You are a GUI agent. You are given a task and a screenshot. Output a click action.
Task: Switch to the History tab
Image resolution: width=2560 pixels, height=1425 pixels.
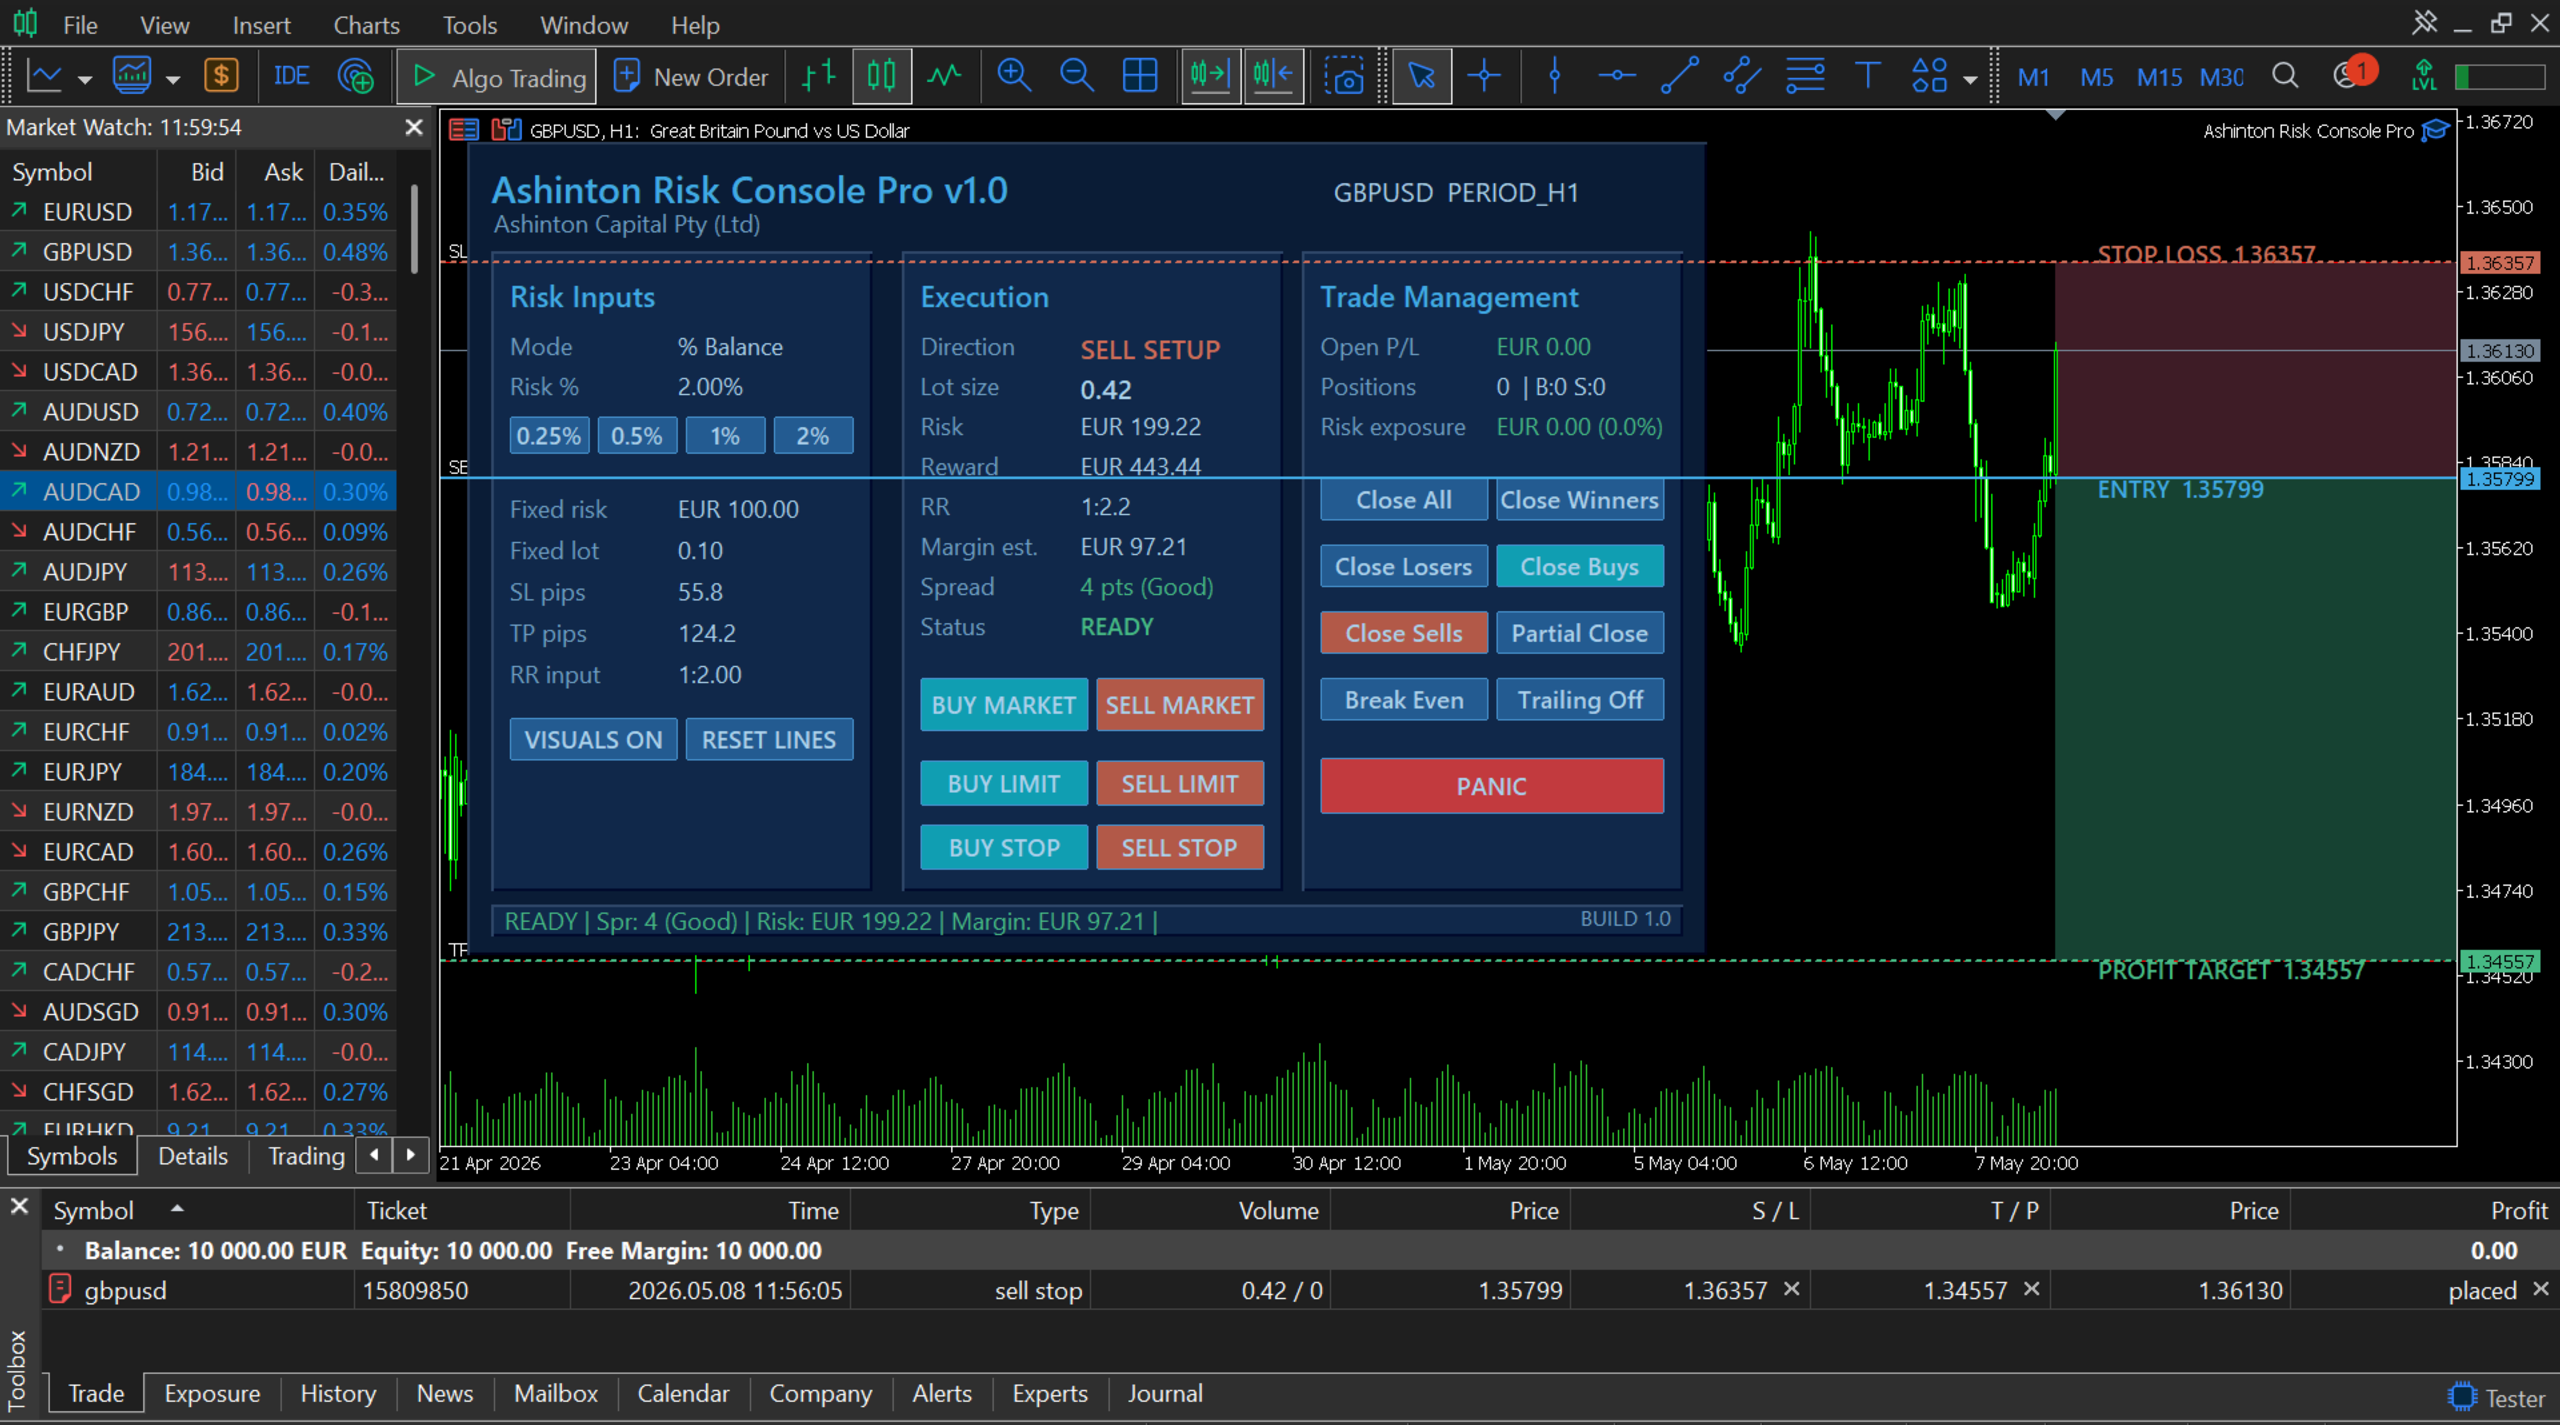pyautogui.click(x=338, y=1393)
